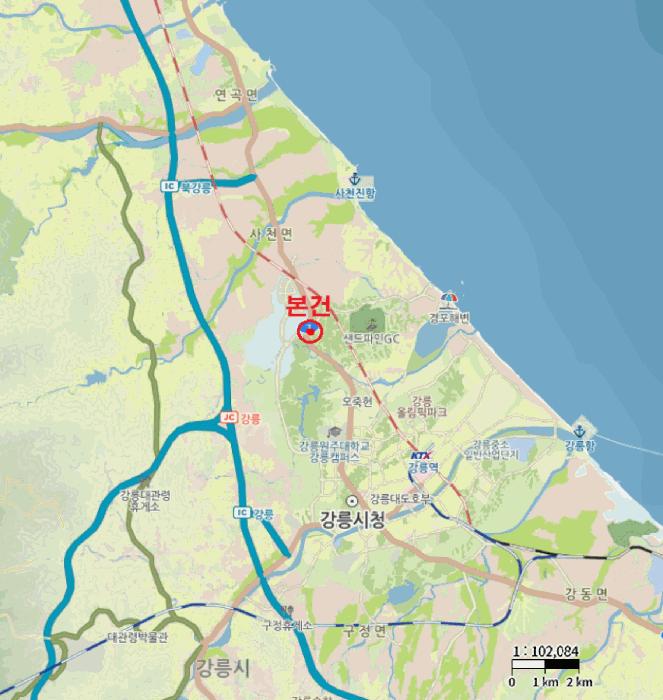Viewport: 663px width, 700px height.
Task: Click the 북강릉 IC interchange badge
Action: (169, 186)
